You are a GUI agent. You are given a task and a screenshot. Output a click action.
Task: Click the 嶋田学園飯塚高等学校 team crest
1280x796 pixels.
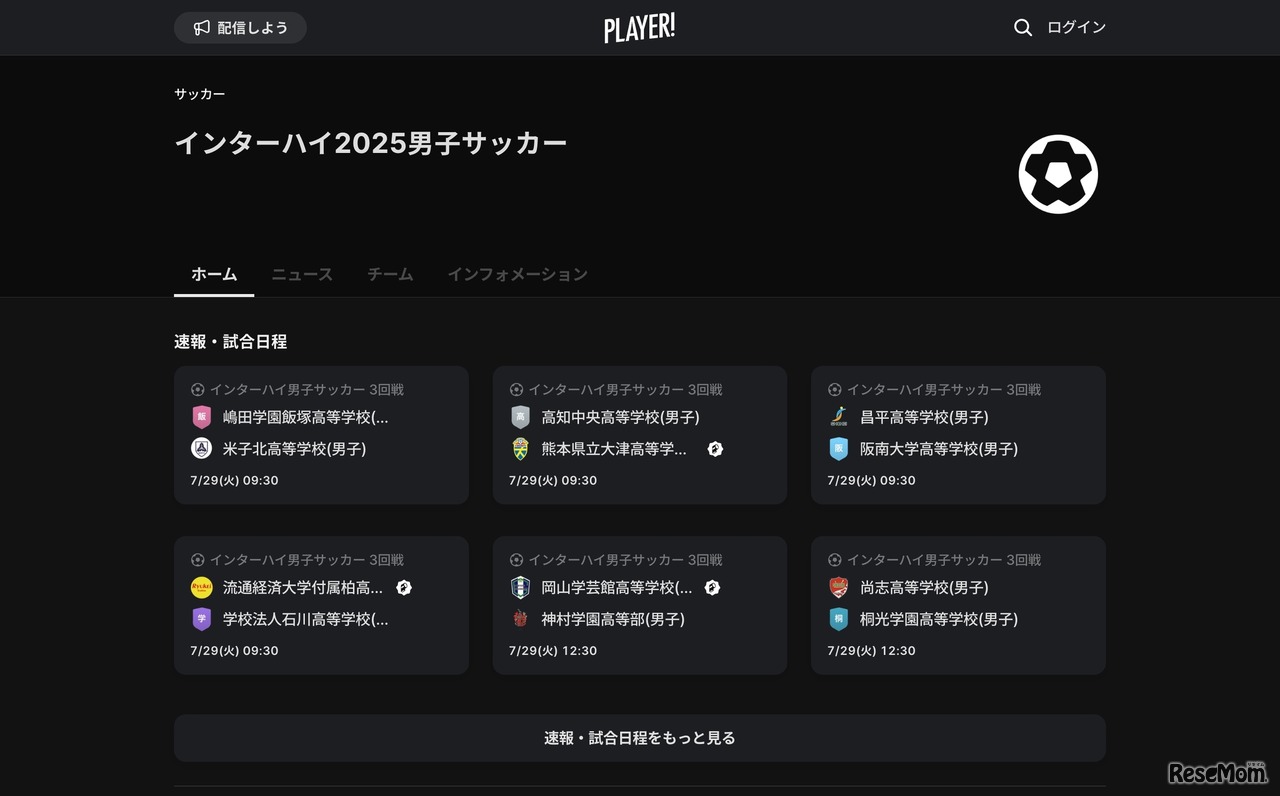point(201,417)
